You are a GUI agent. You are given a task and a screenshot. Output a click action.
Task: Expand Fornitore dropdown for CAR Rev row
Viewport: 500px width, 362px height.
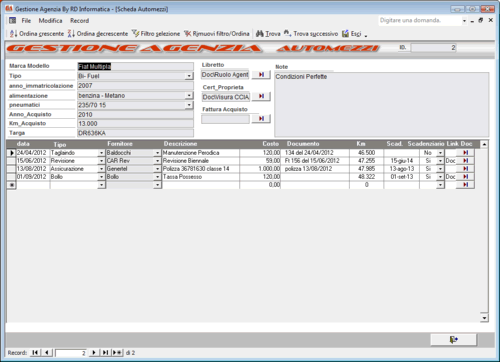(x=157, y=161)
